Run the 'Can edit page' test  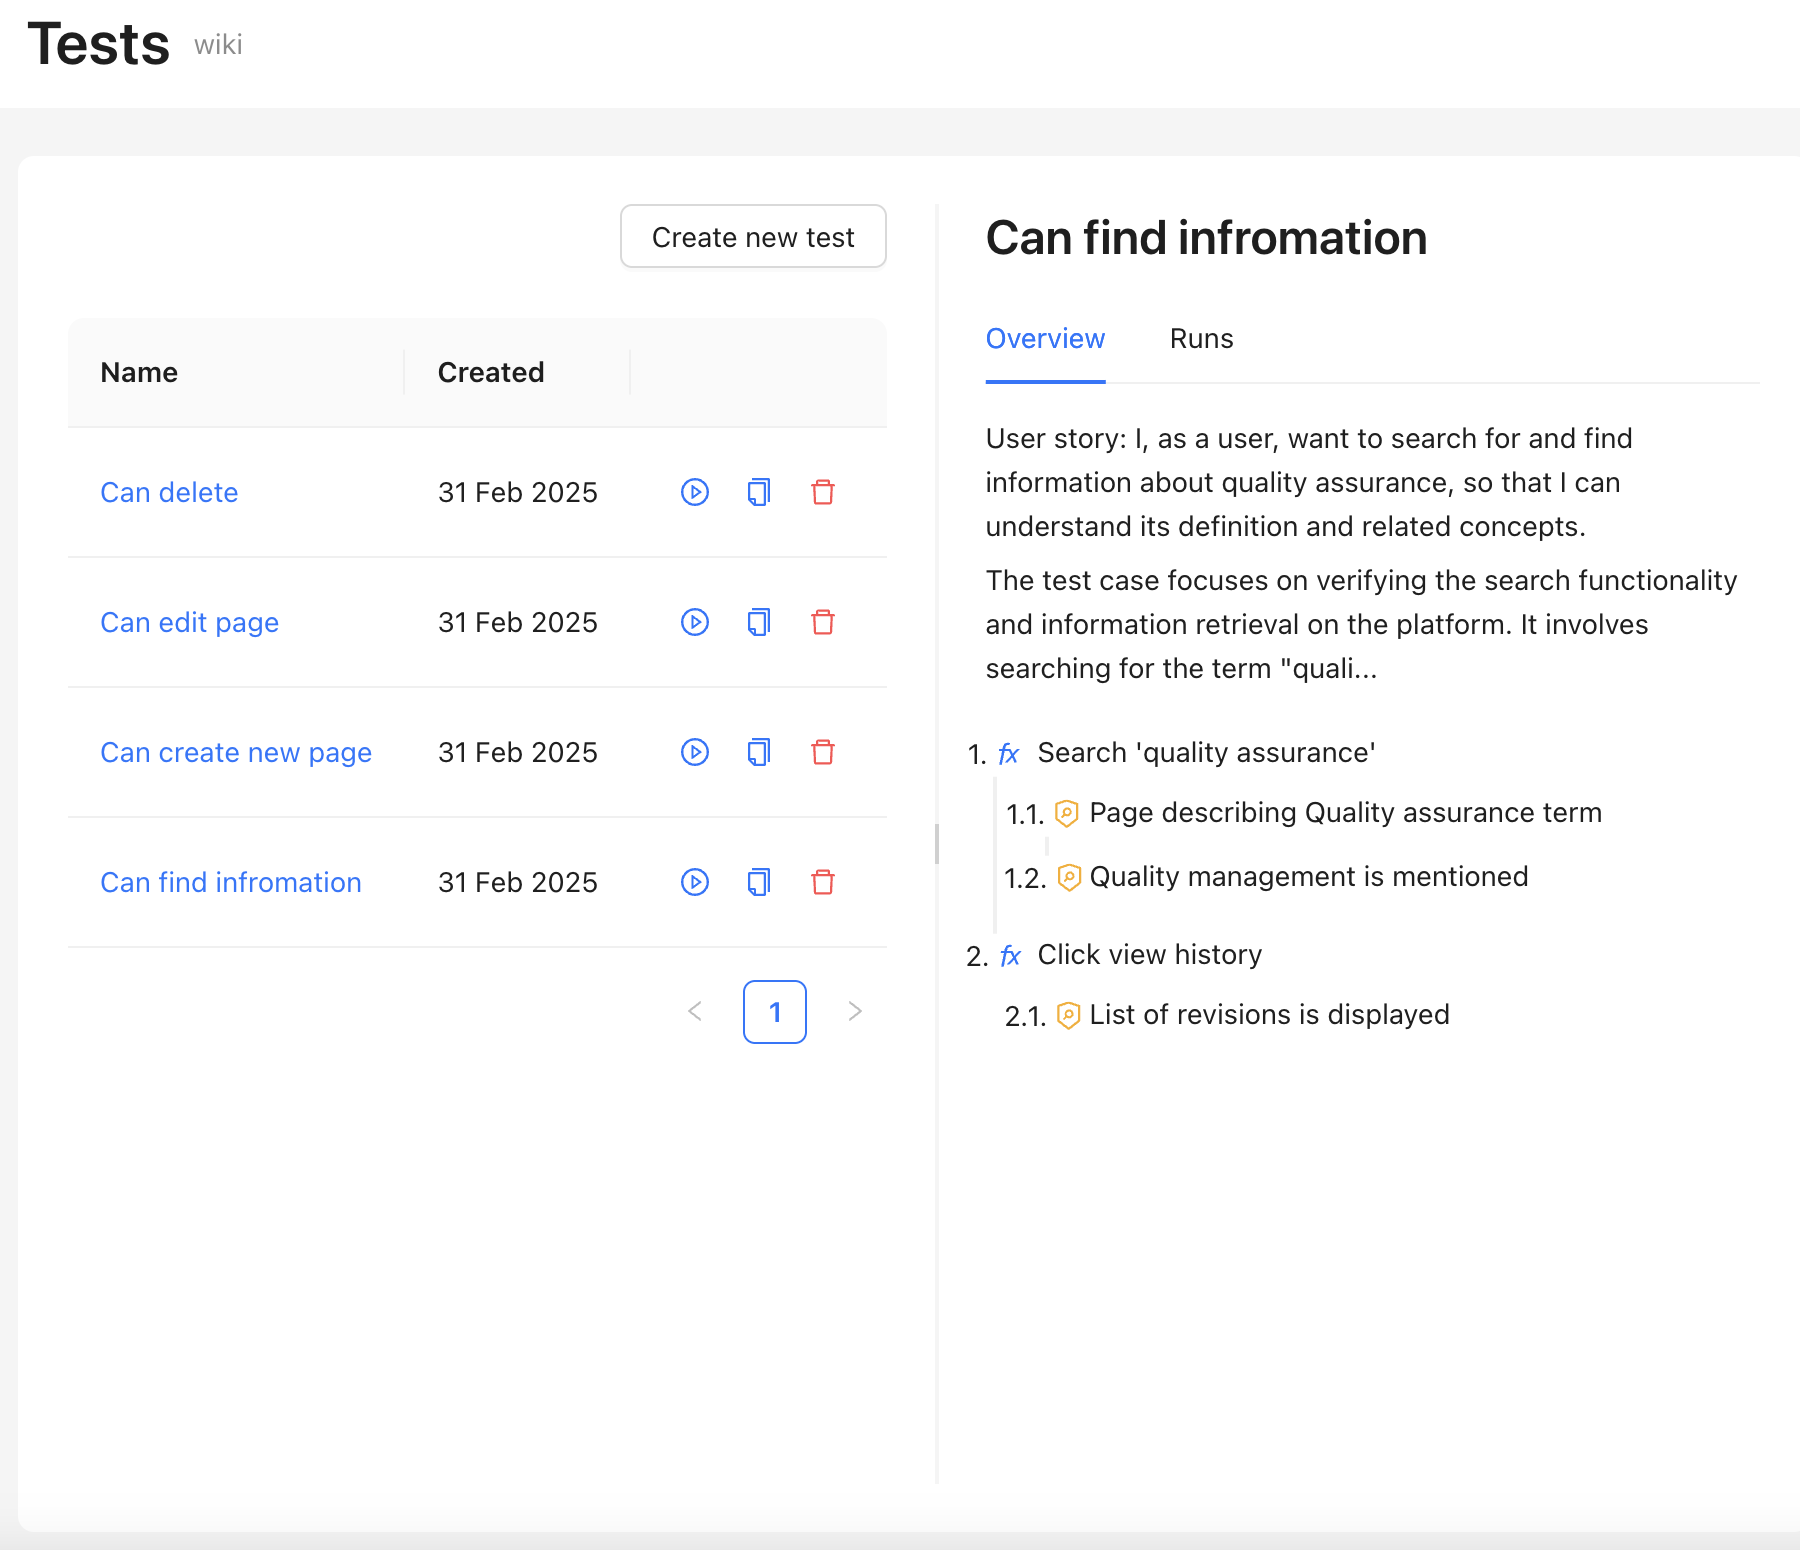tap(695, 622)
